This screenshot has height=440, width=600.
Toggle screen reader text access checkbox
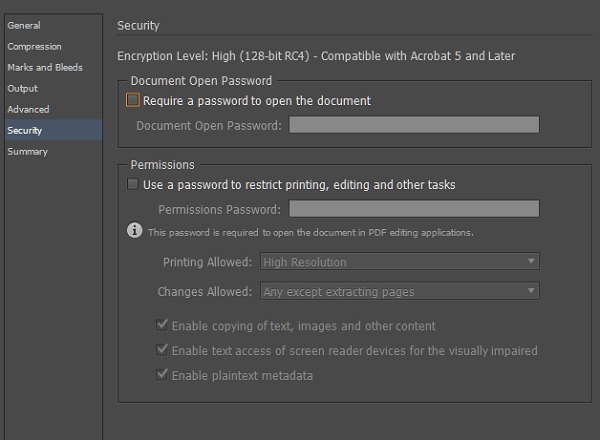point(161,351)
